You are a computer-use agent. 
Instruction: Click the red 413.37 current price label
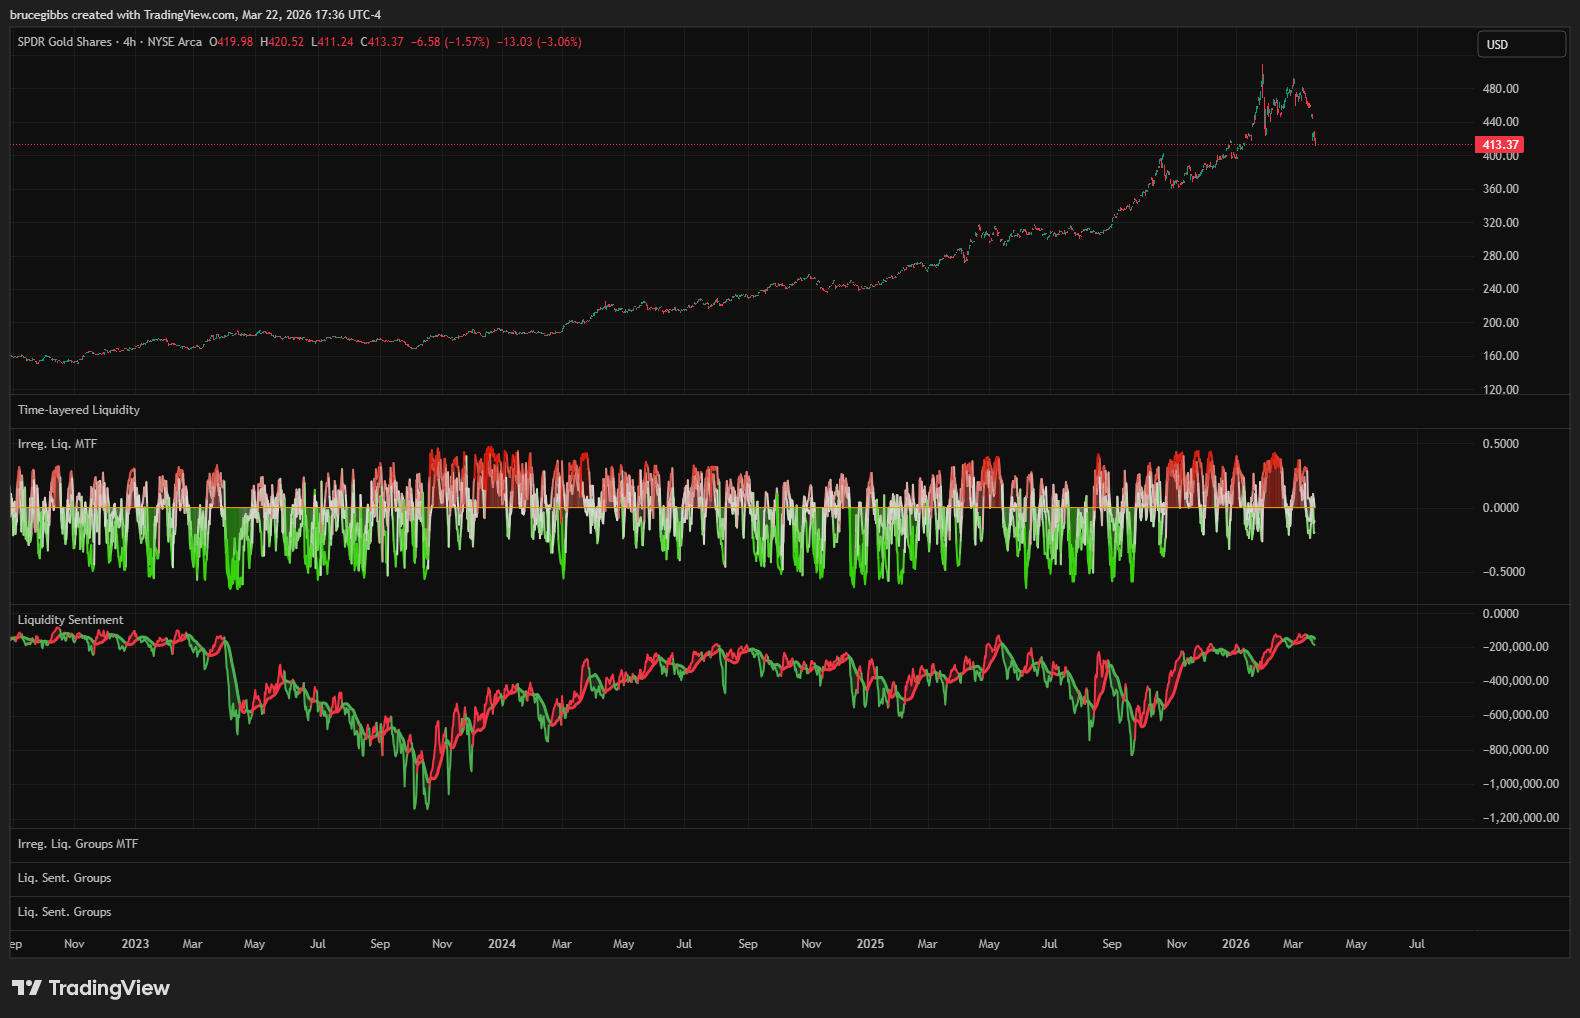tap(1499, 145)
